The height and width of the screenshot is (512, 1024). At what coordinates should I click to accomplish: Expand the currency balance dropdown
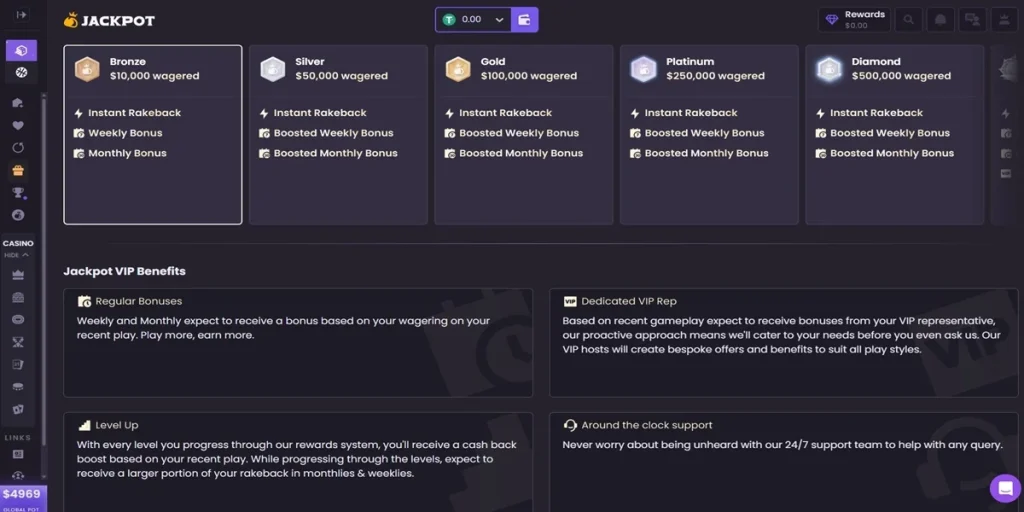click(499, 19)
